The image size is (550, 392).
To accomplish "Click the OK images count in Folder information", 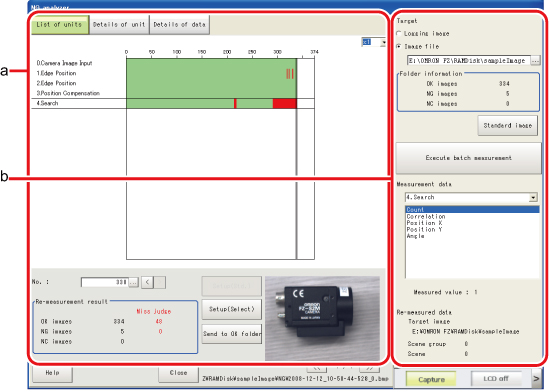I will click(504, 84).
